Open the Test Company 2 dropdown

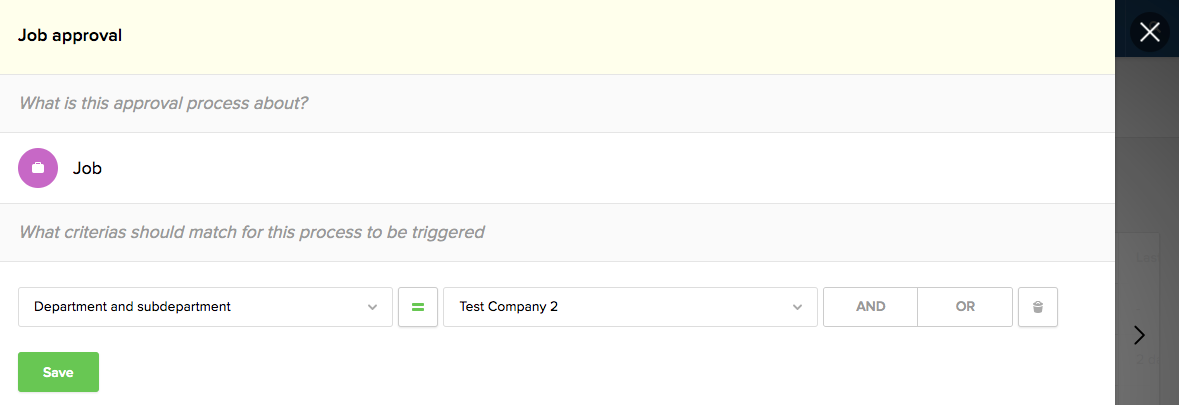pos(630,307)
